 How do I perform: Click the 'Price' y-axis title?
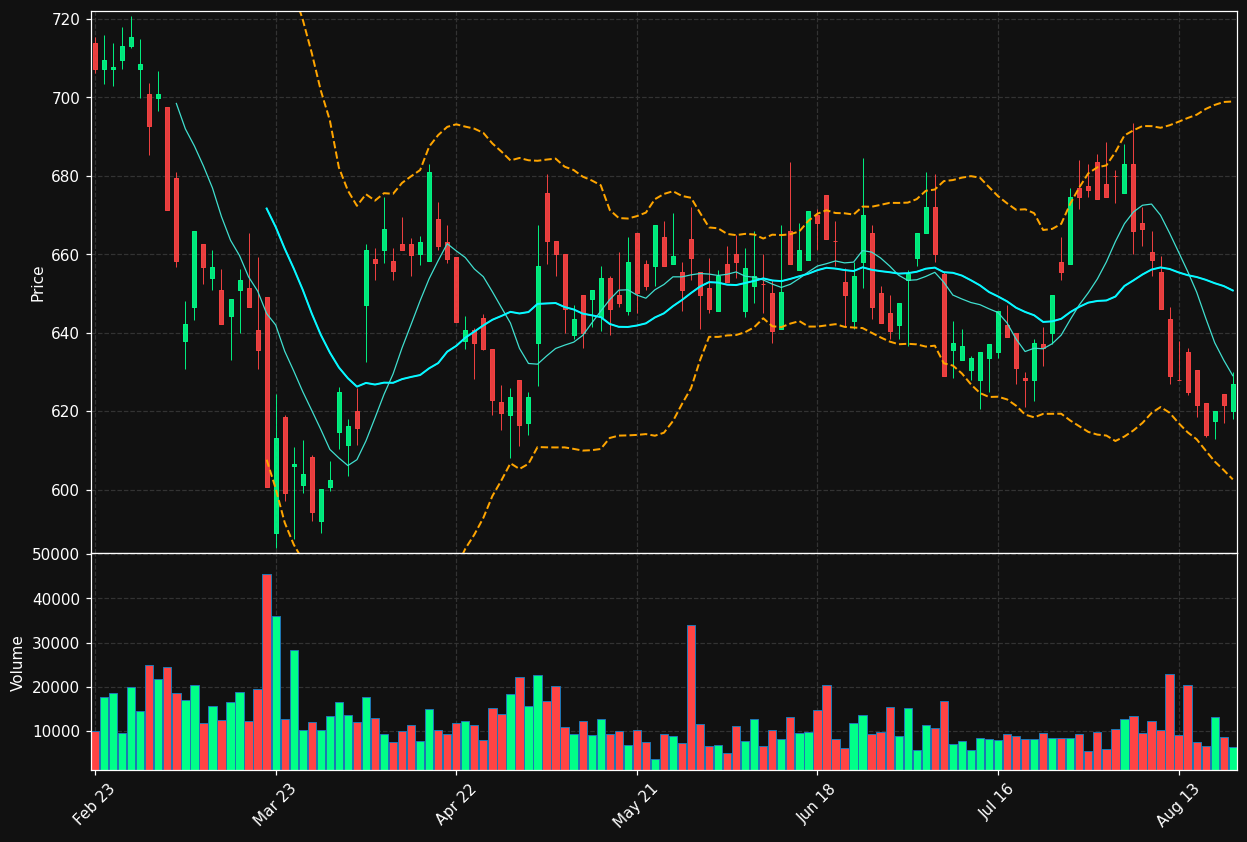tap(38, 283)
